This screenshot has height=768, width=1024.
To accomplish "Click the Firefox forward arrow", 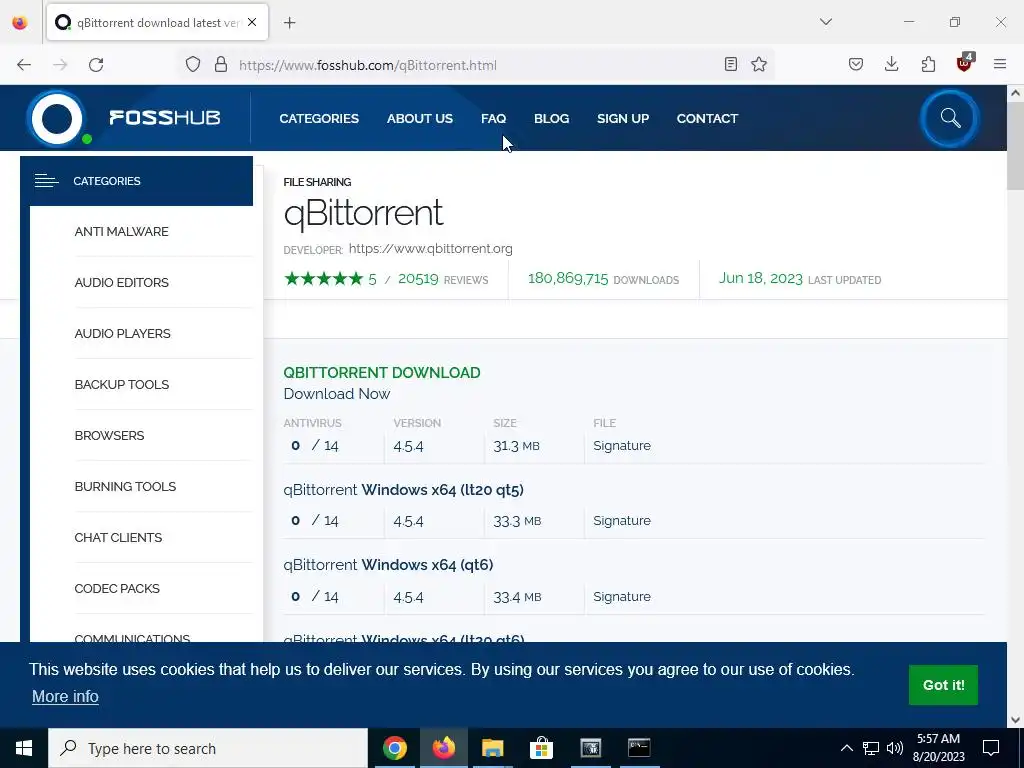I will [x=60, y=65].
